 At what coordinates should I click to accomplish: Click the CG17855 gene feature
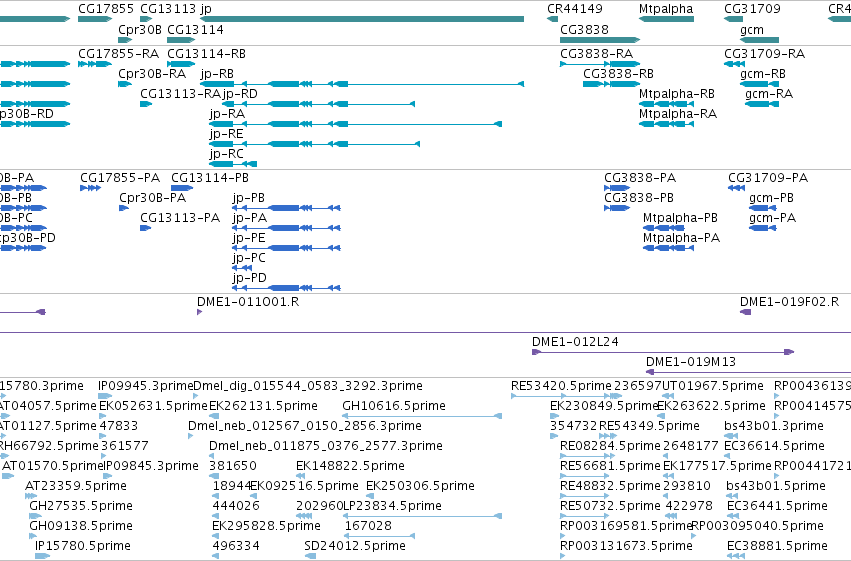[95, 19]
